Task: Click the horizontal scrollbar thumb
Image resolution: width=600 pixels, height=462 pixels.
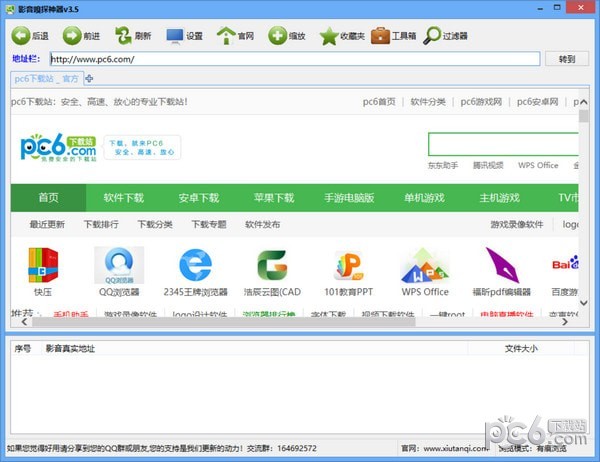Action: click(223, 322)
